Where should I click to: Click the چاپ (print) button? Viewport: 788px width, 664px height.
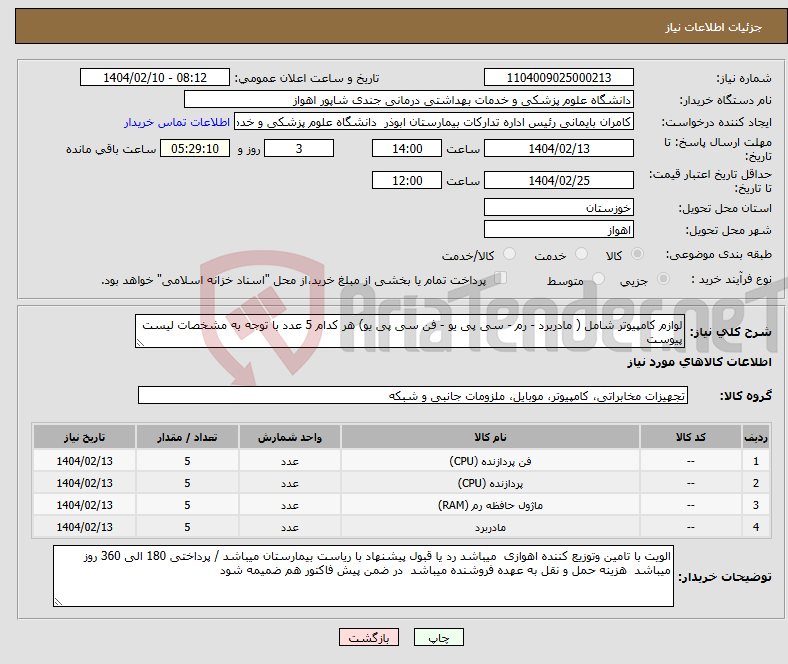[x=438, y=637]
